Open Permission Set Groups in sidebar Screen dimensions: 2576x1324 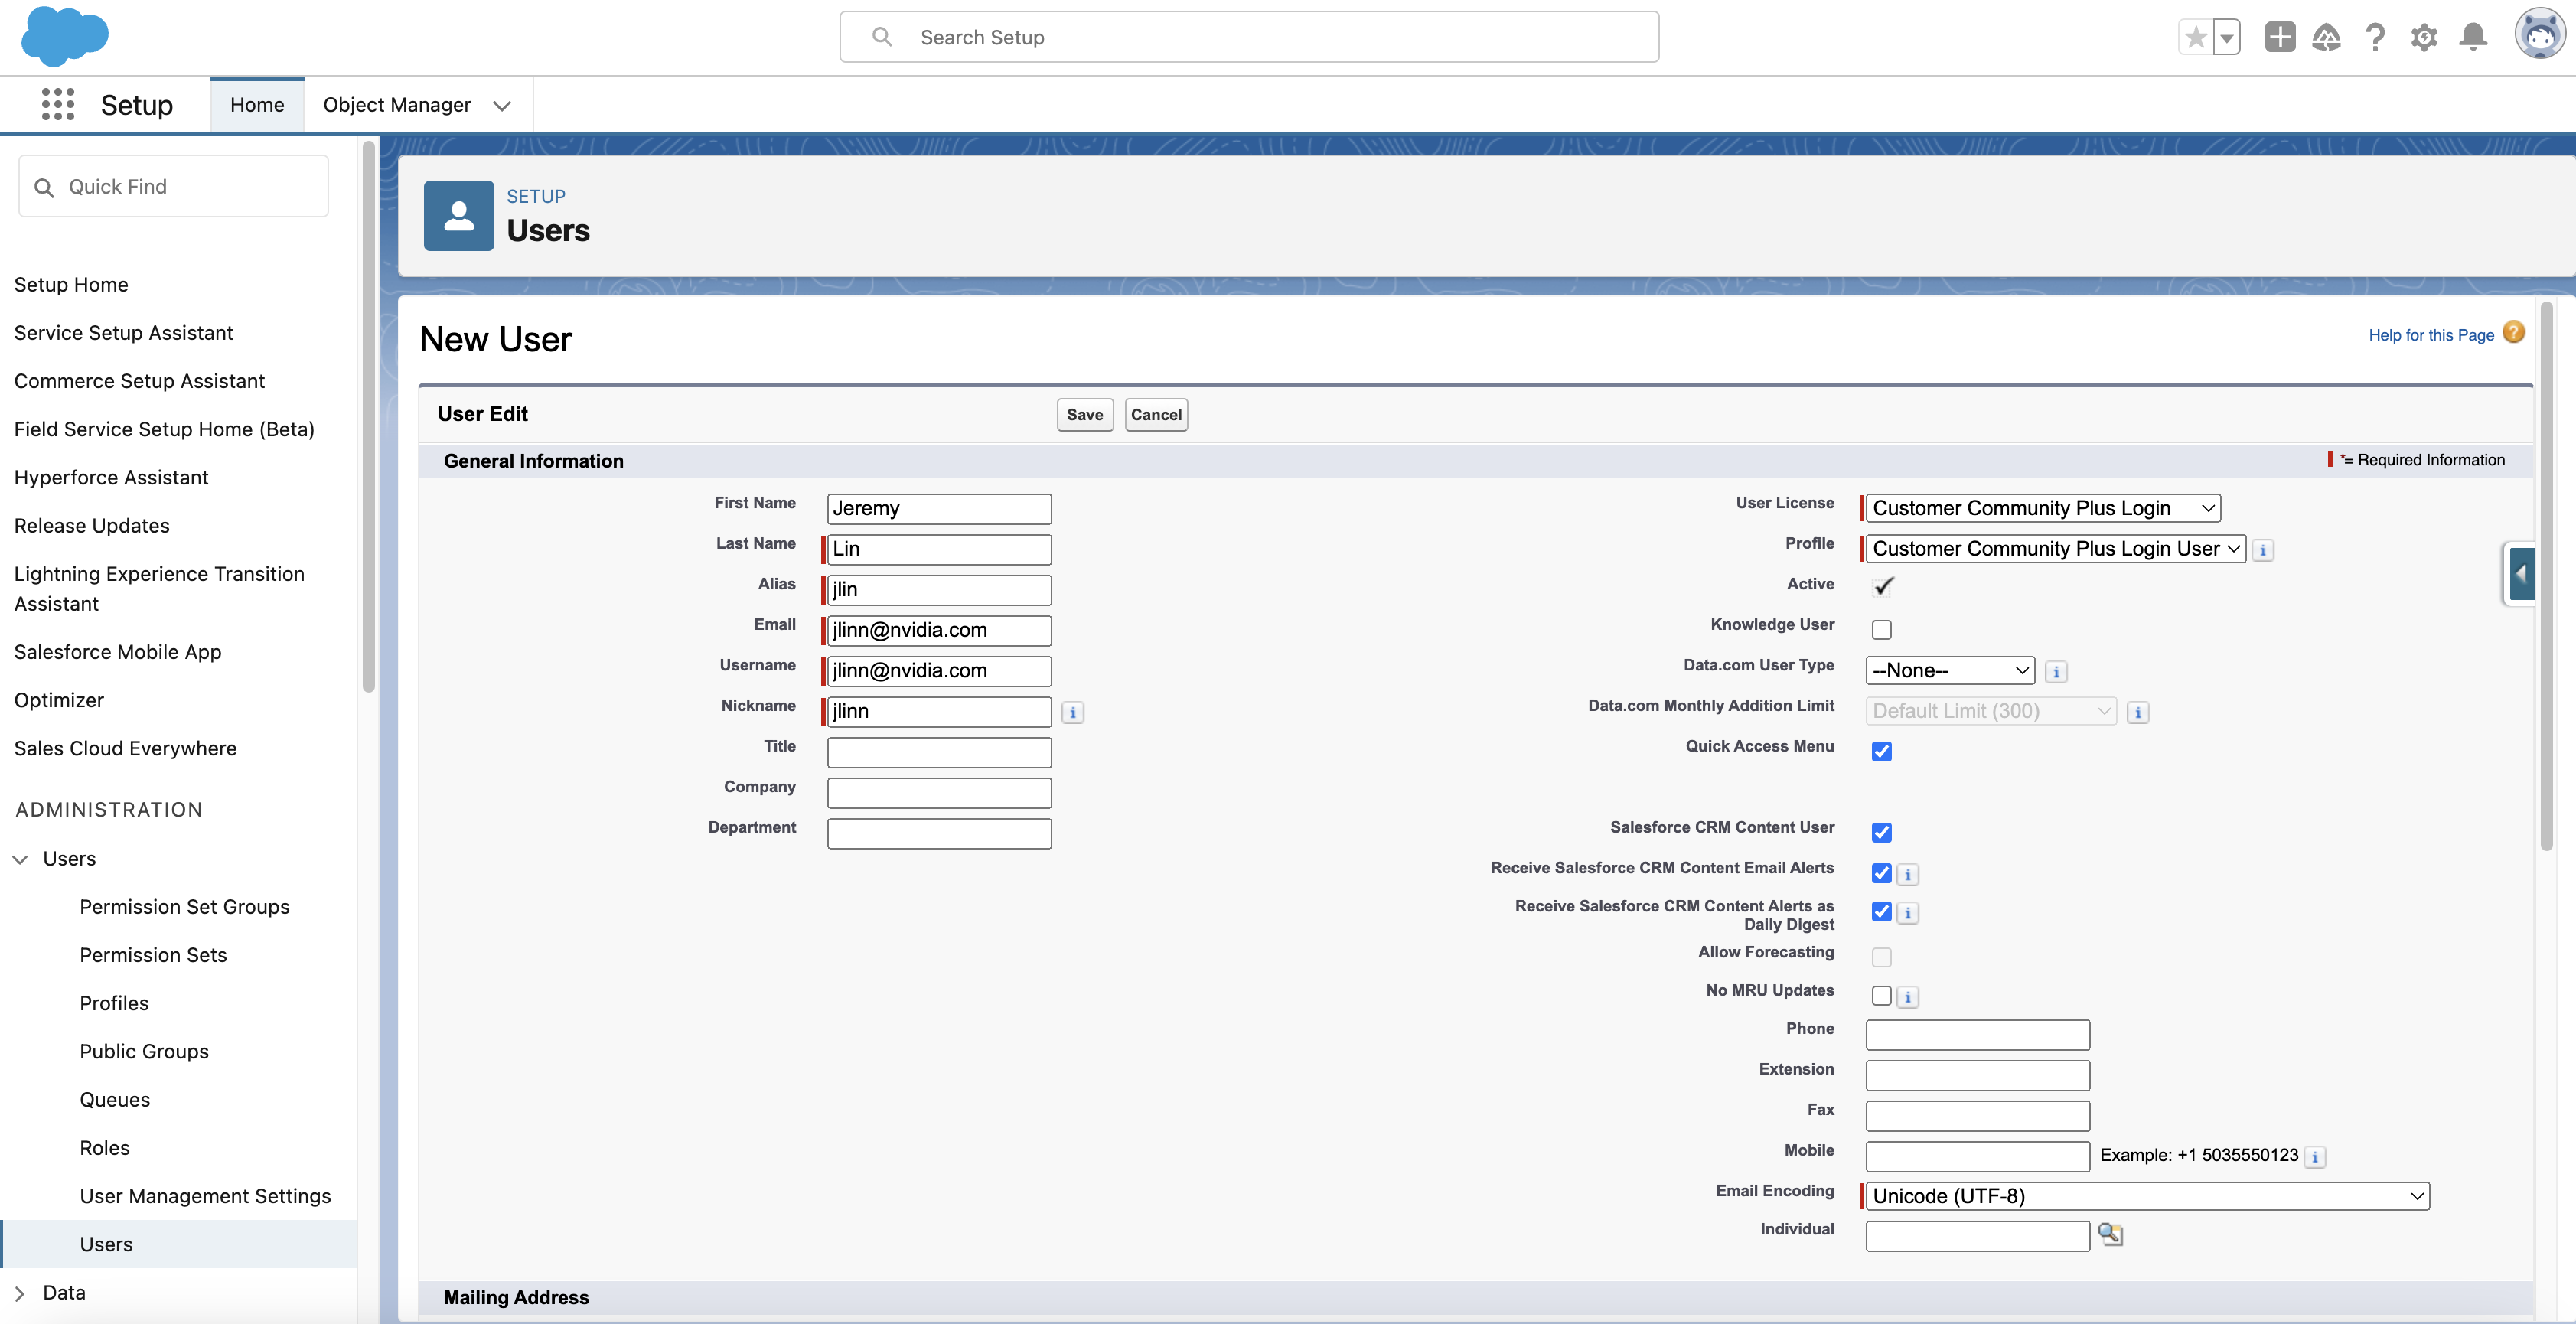tap(184, 907)
